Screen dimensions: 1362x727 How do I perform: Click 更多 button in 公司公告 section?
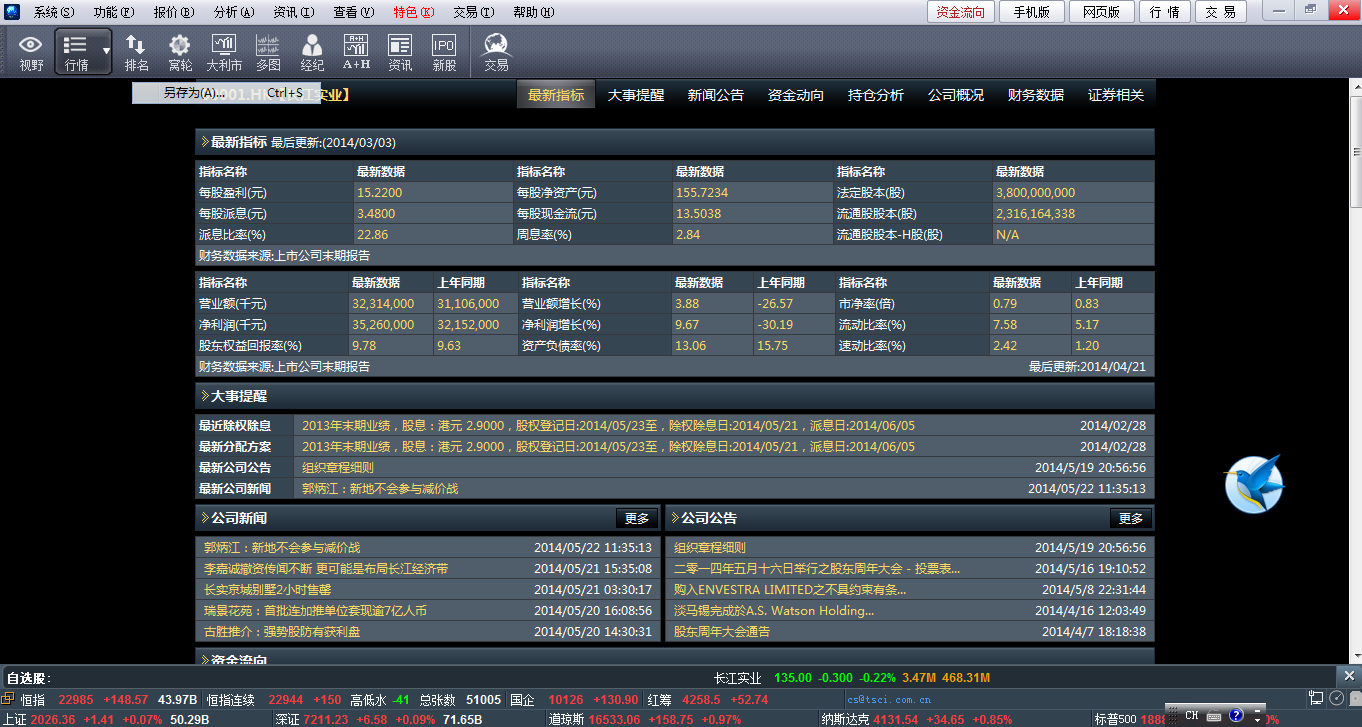(x=1131, y=518)
